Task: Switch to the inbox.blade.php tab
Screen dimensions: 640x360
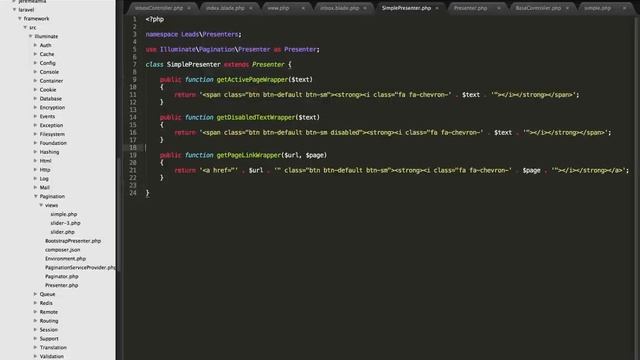Action: pos(340,8)
